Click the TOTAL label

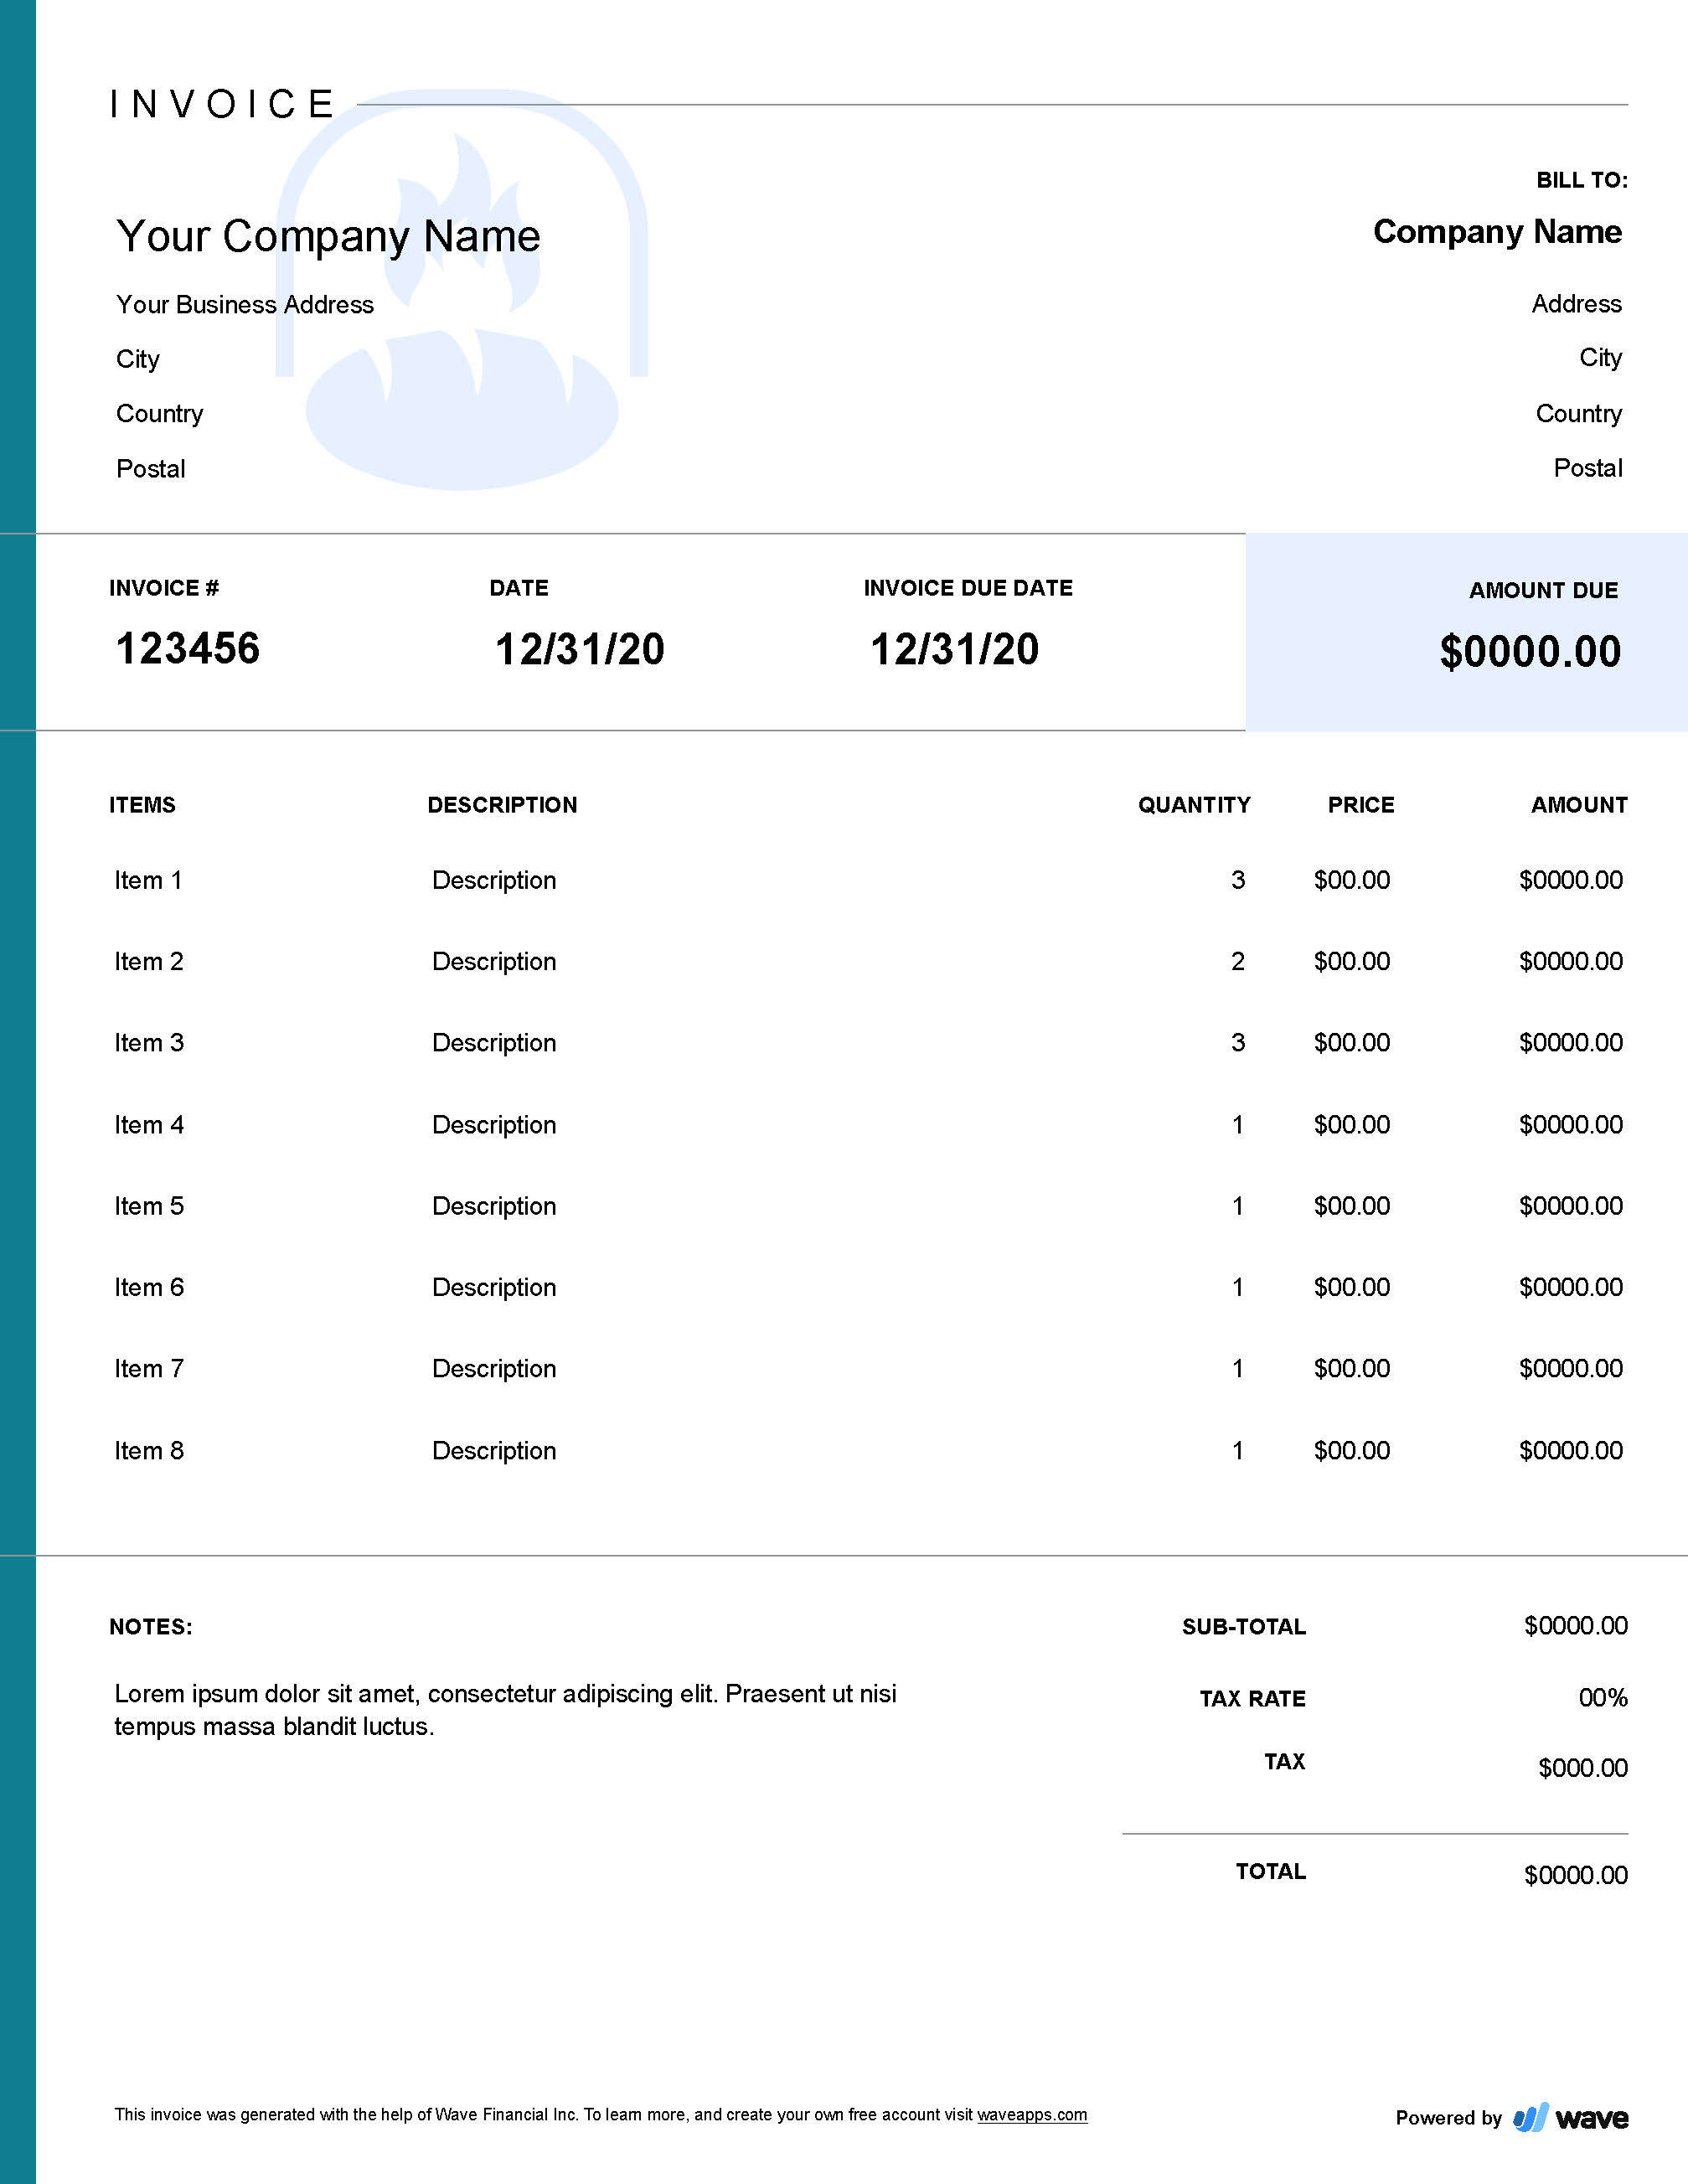(1271, 1872)
